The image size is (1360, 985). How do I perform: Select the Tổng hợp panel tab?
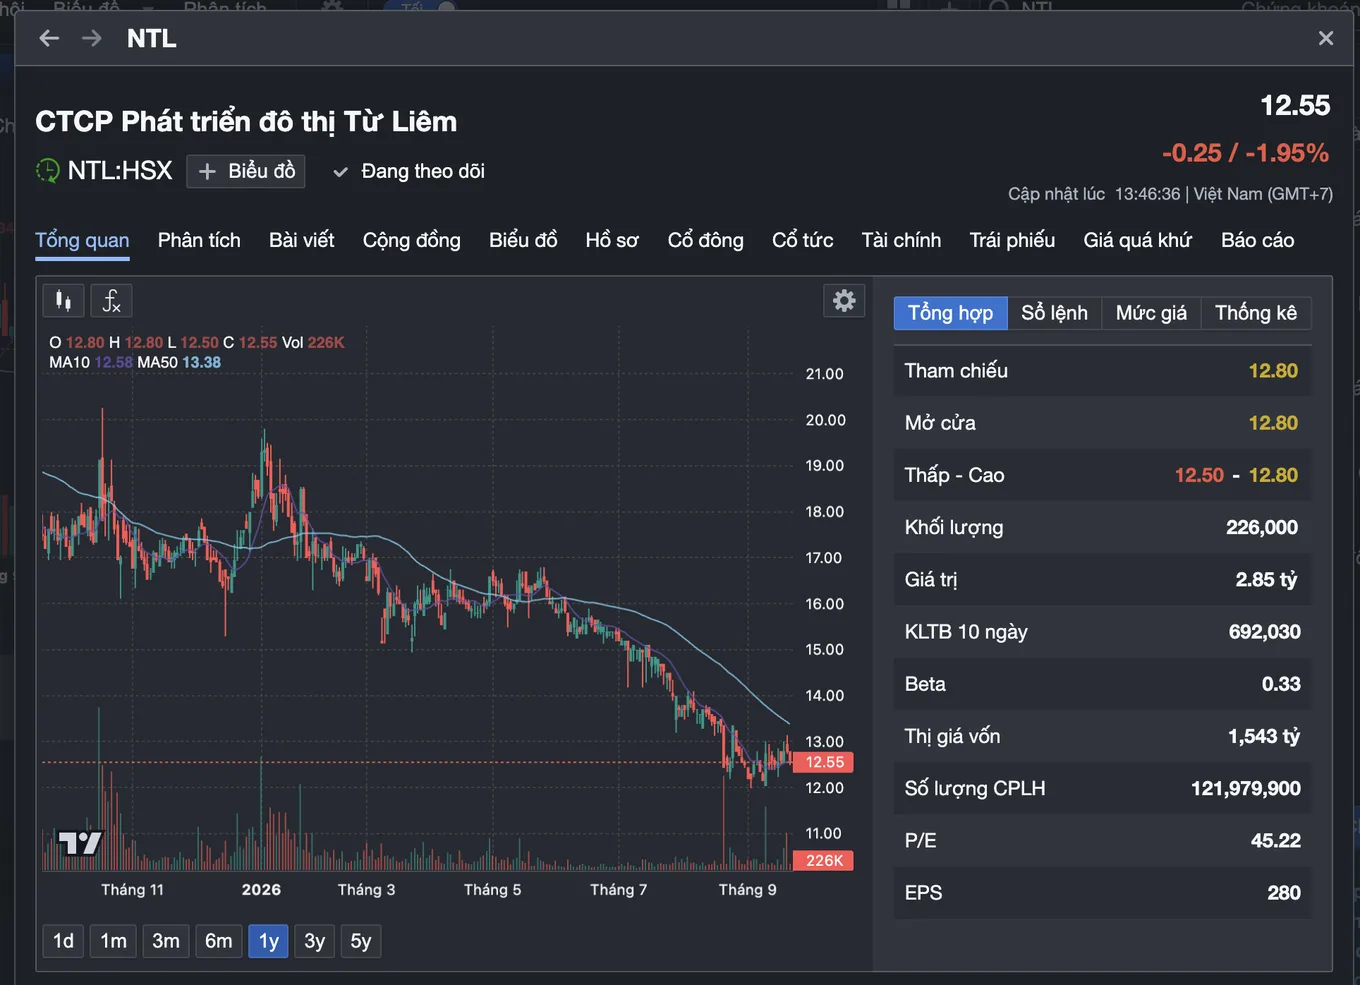tap(950, 313)
